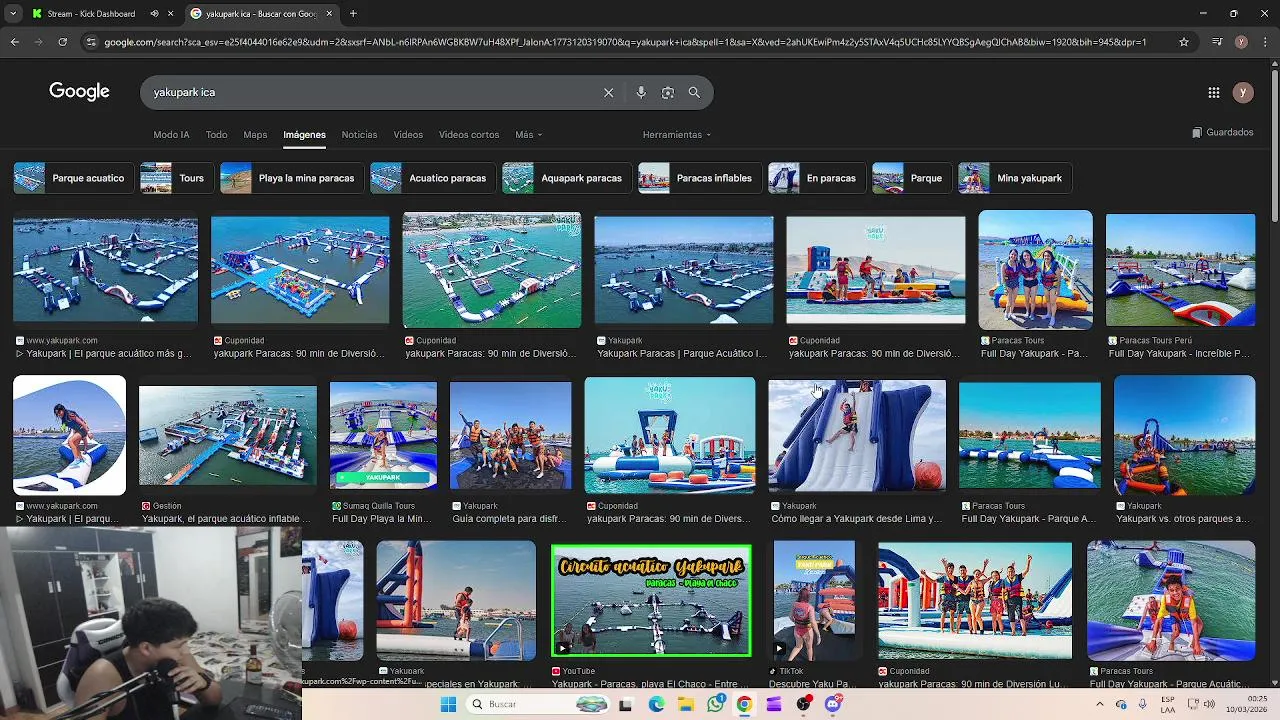The width and height of the screenshot is (1280, 720).
Task: Open Chrome from taskbar
Action: 744,704
